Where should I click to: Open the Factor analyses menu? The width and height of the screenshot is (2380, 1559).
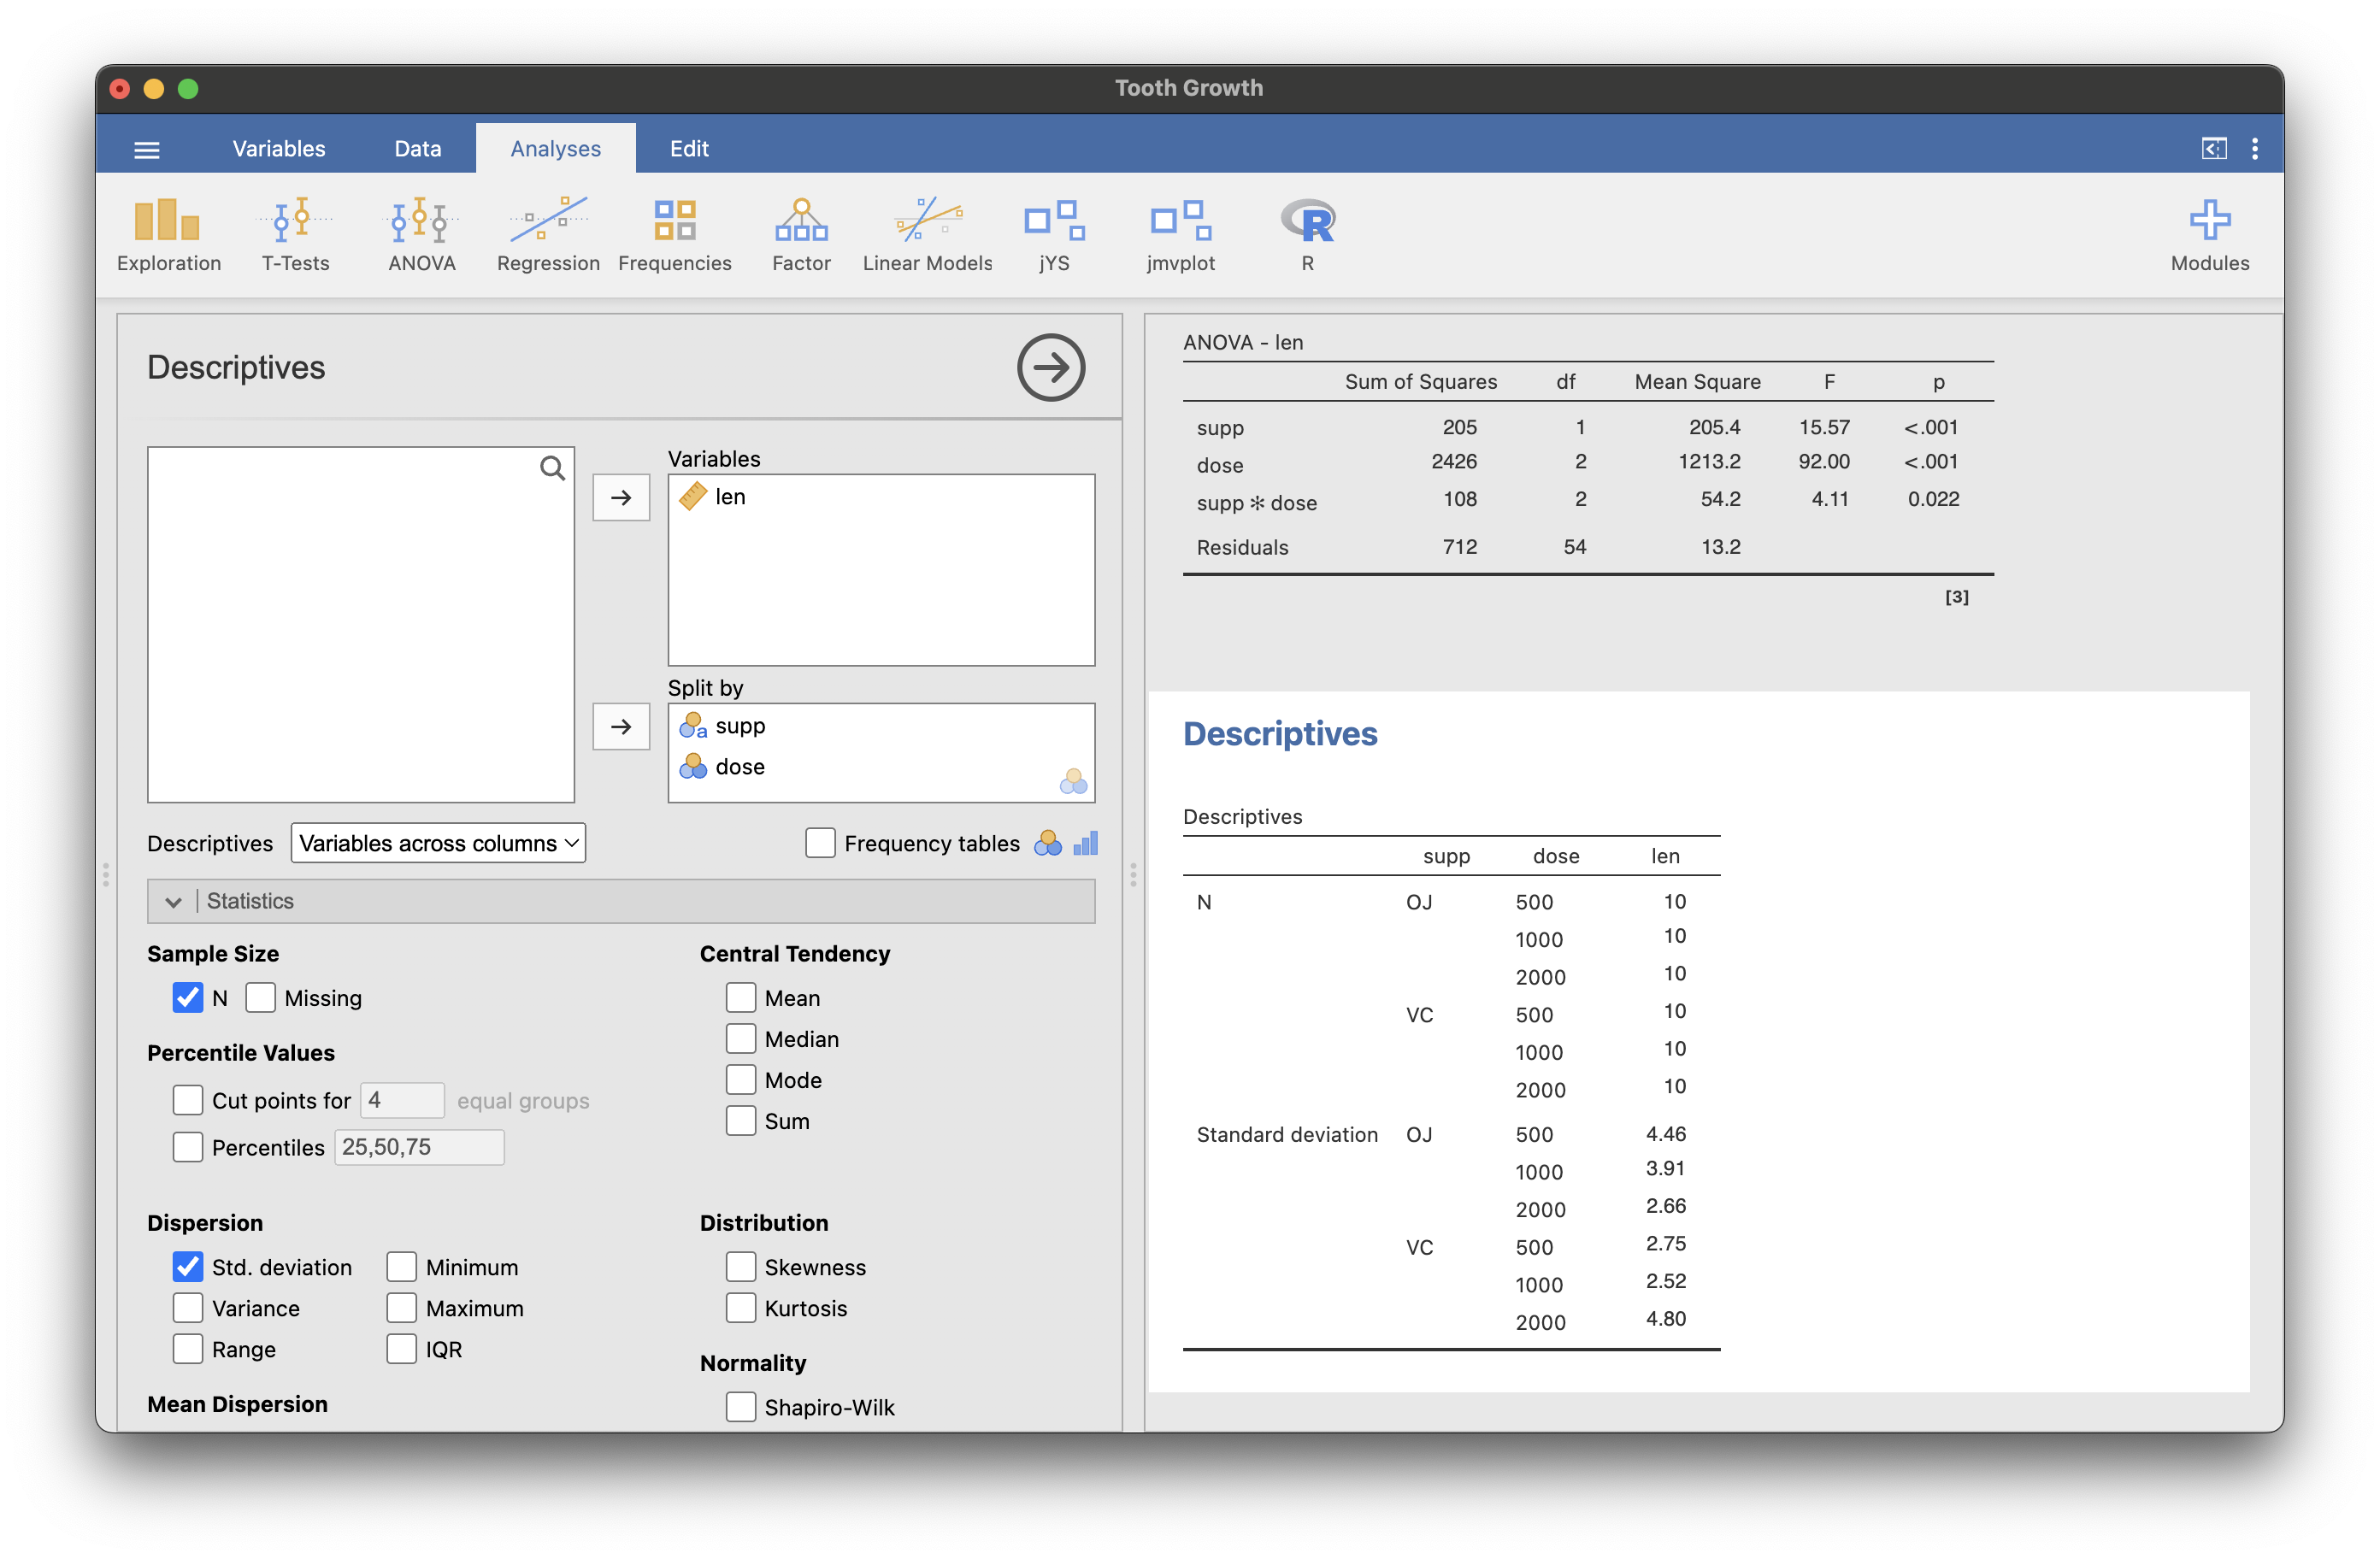801,235
